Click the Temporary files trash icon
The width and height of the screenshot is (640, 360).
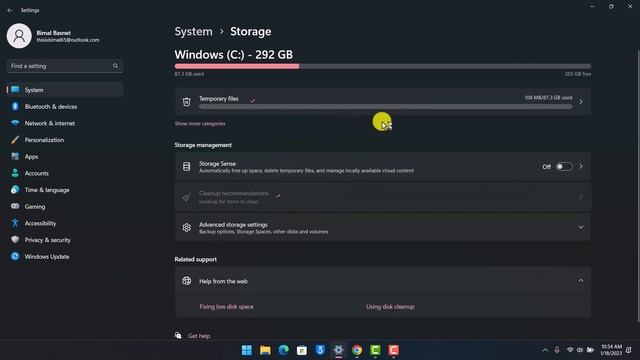tap(187, 102)
